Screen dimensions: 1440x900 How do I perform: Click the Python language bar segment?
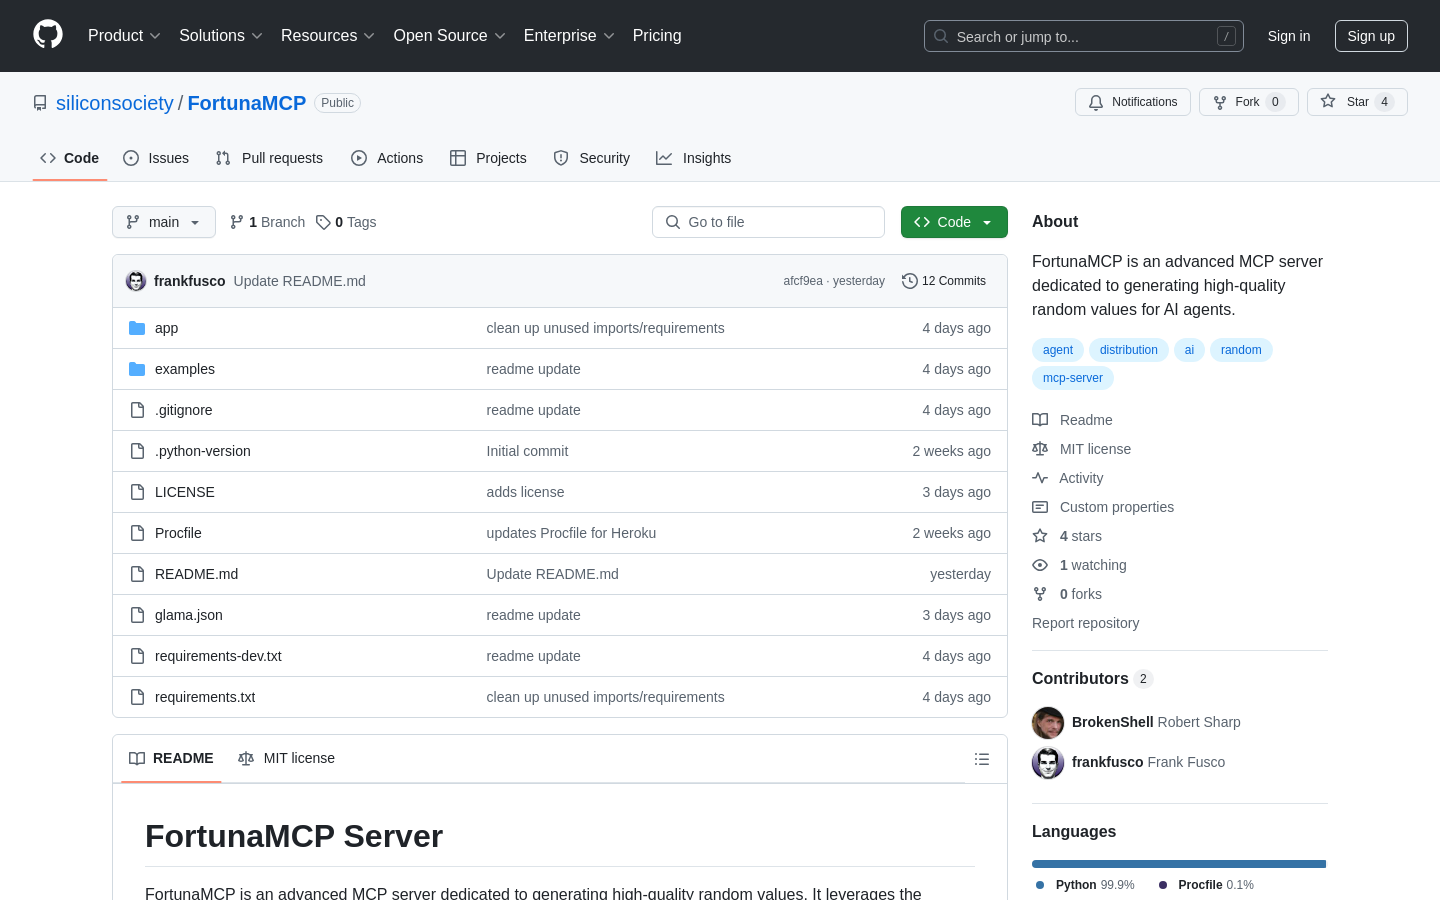tap(1179, 864)
